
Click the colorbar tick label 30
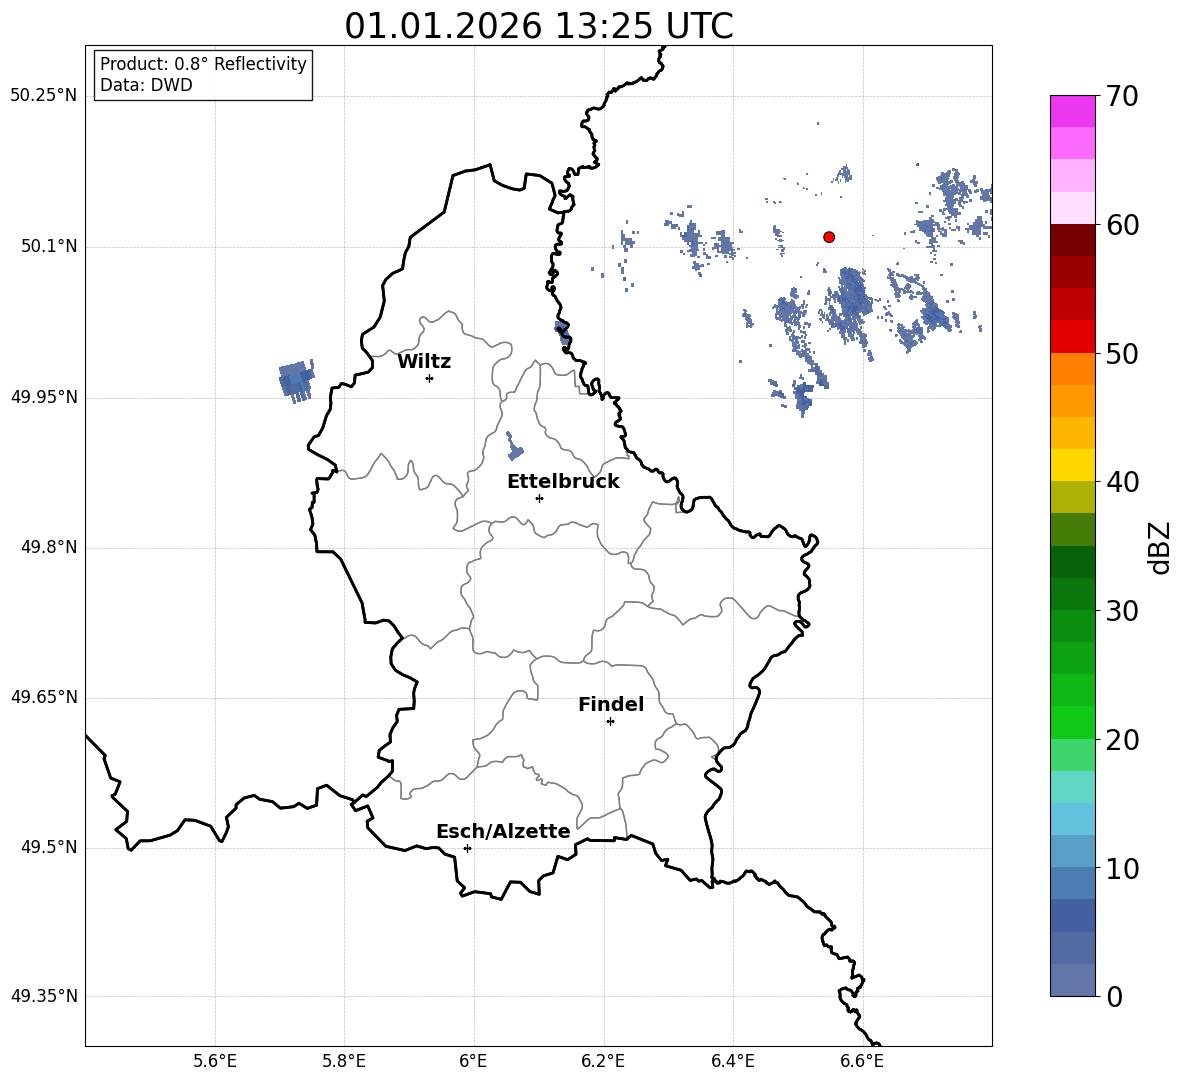[x=1122, y=611]
